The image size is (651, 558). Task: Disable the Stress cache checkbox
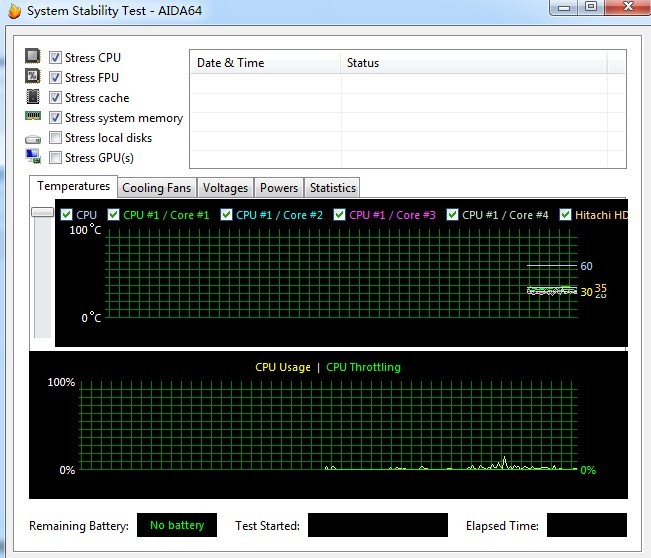point(55,98)
